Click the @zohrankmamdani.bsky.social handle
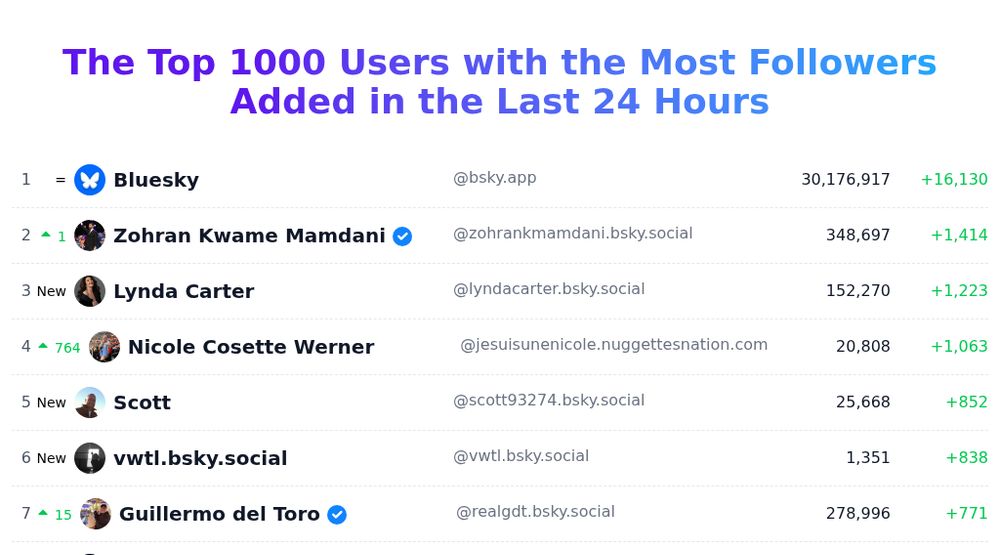Screen dimensions: 1000x555 pos(572,233)
